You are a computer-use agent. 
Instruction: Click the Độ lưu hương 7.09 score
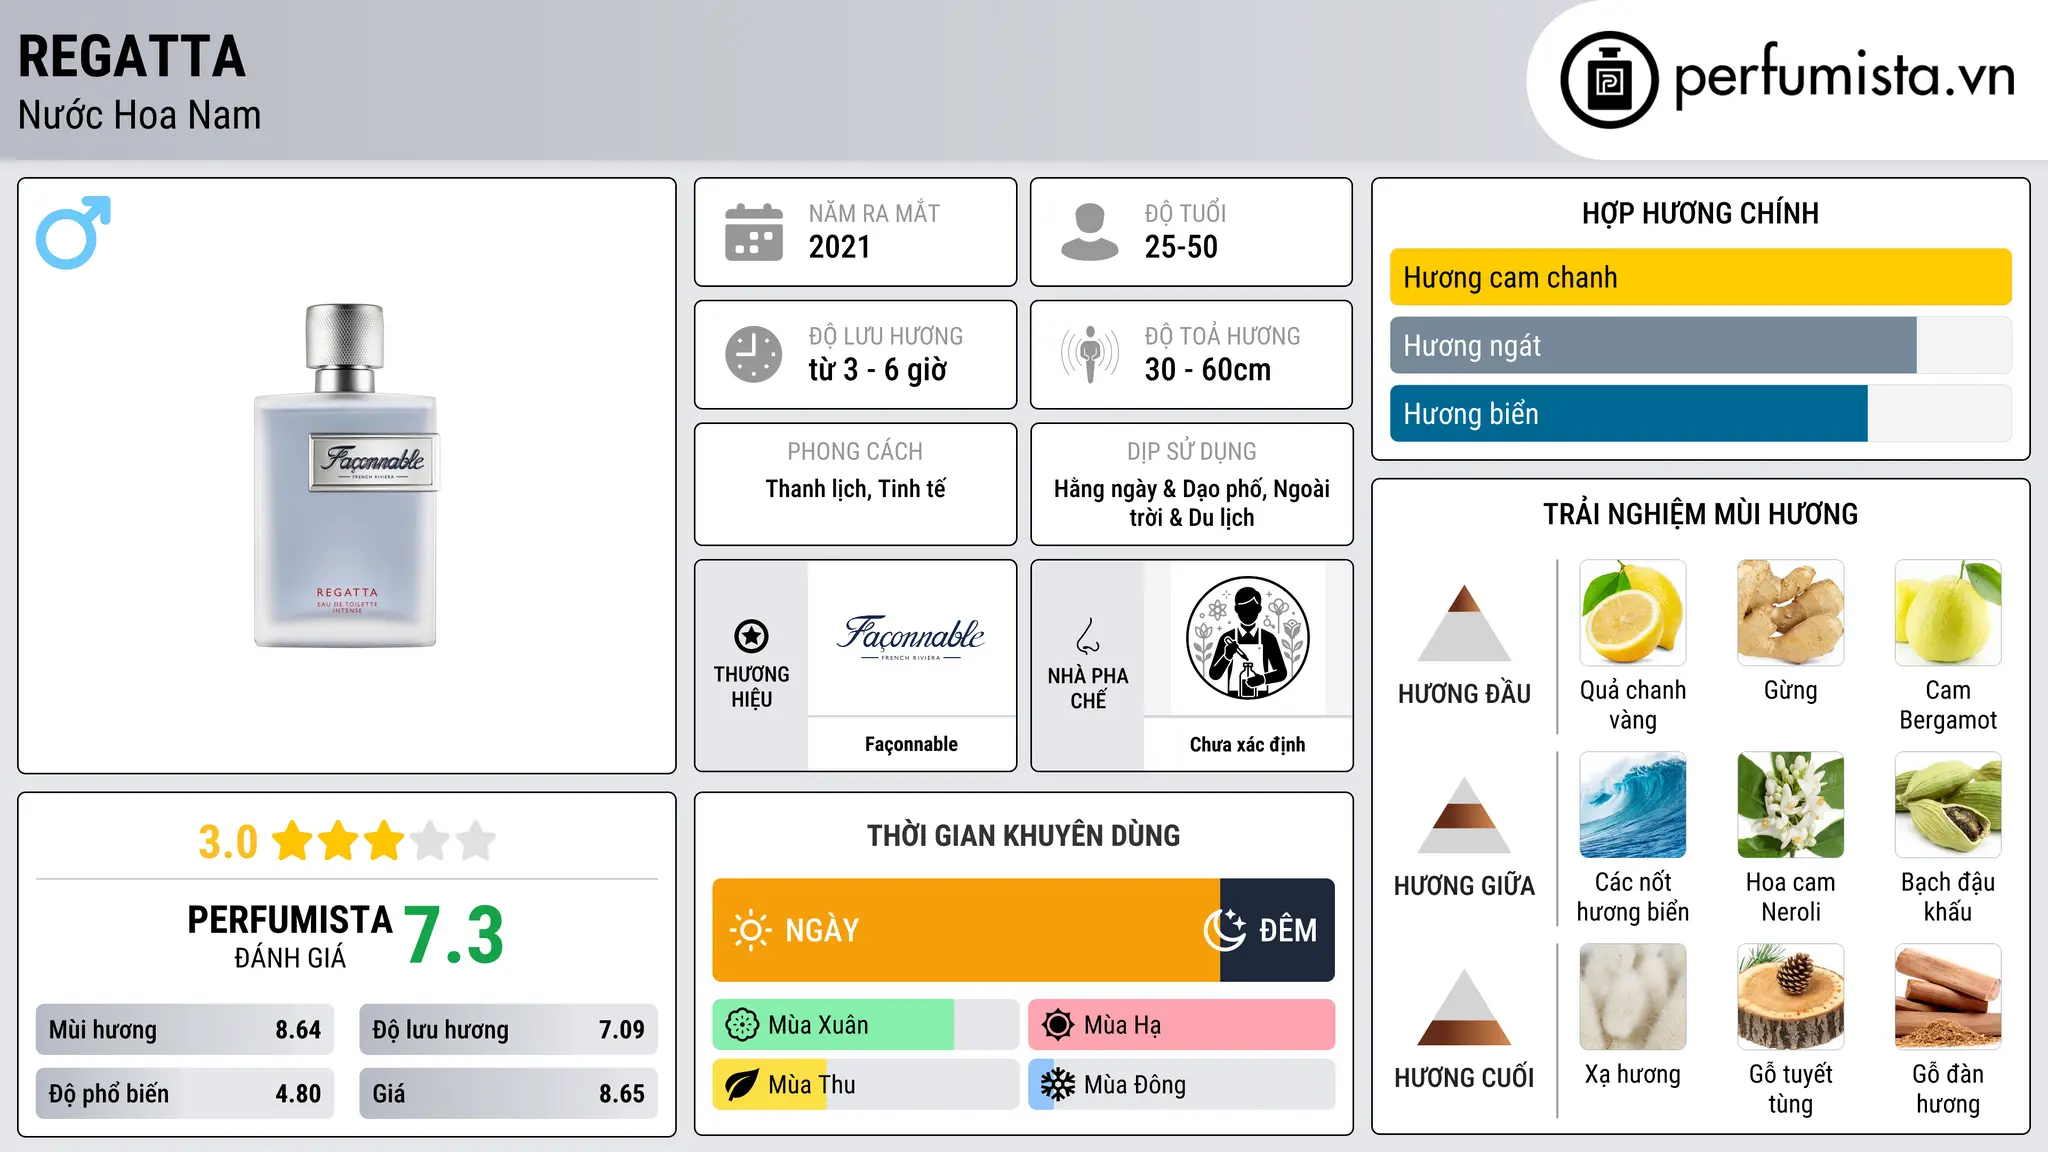click(508, 1029)
